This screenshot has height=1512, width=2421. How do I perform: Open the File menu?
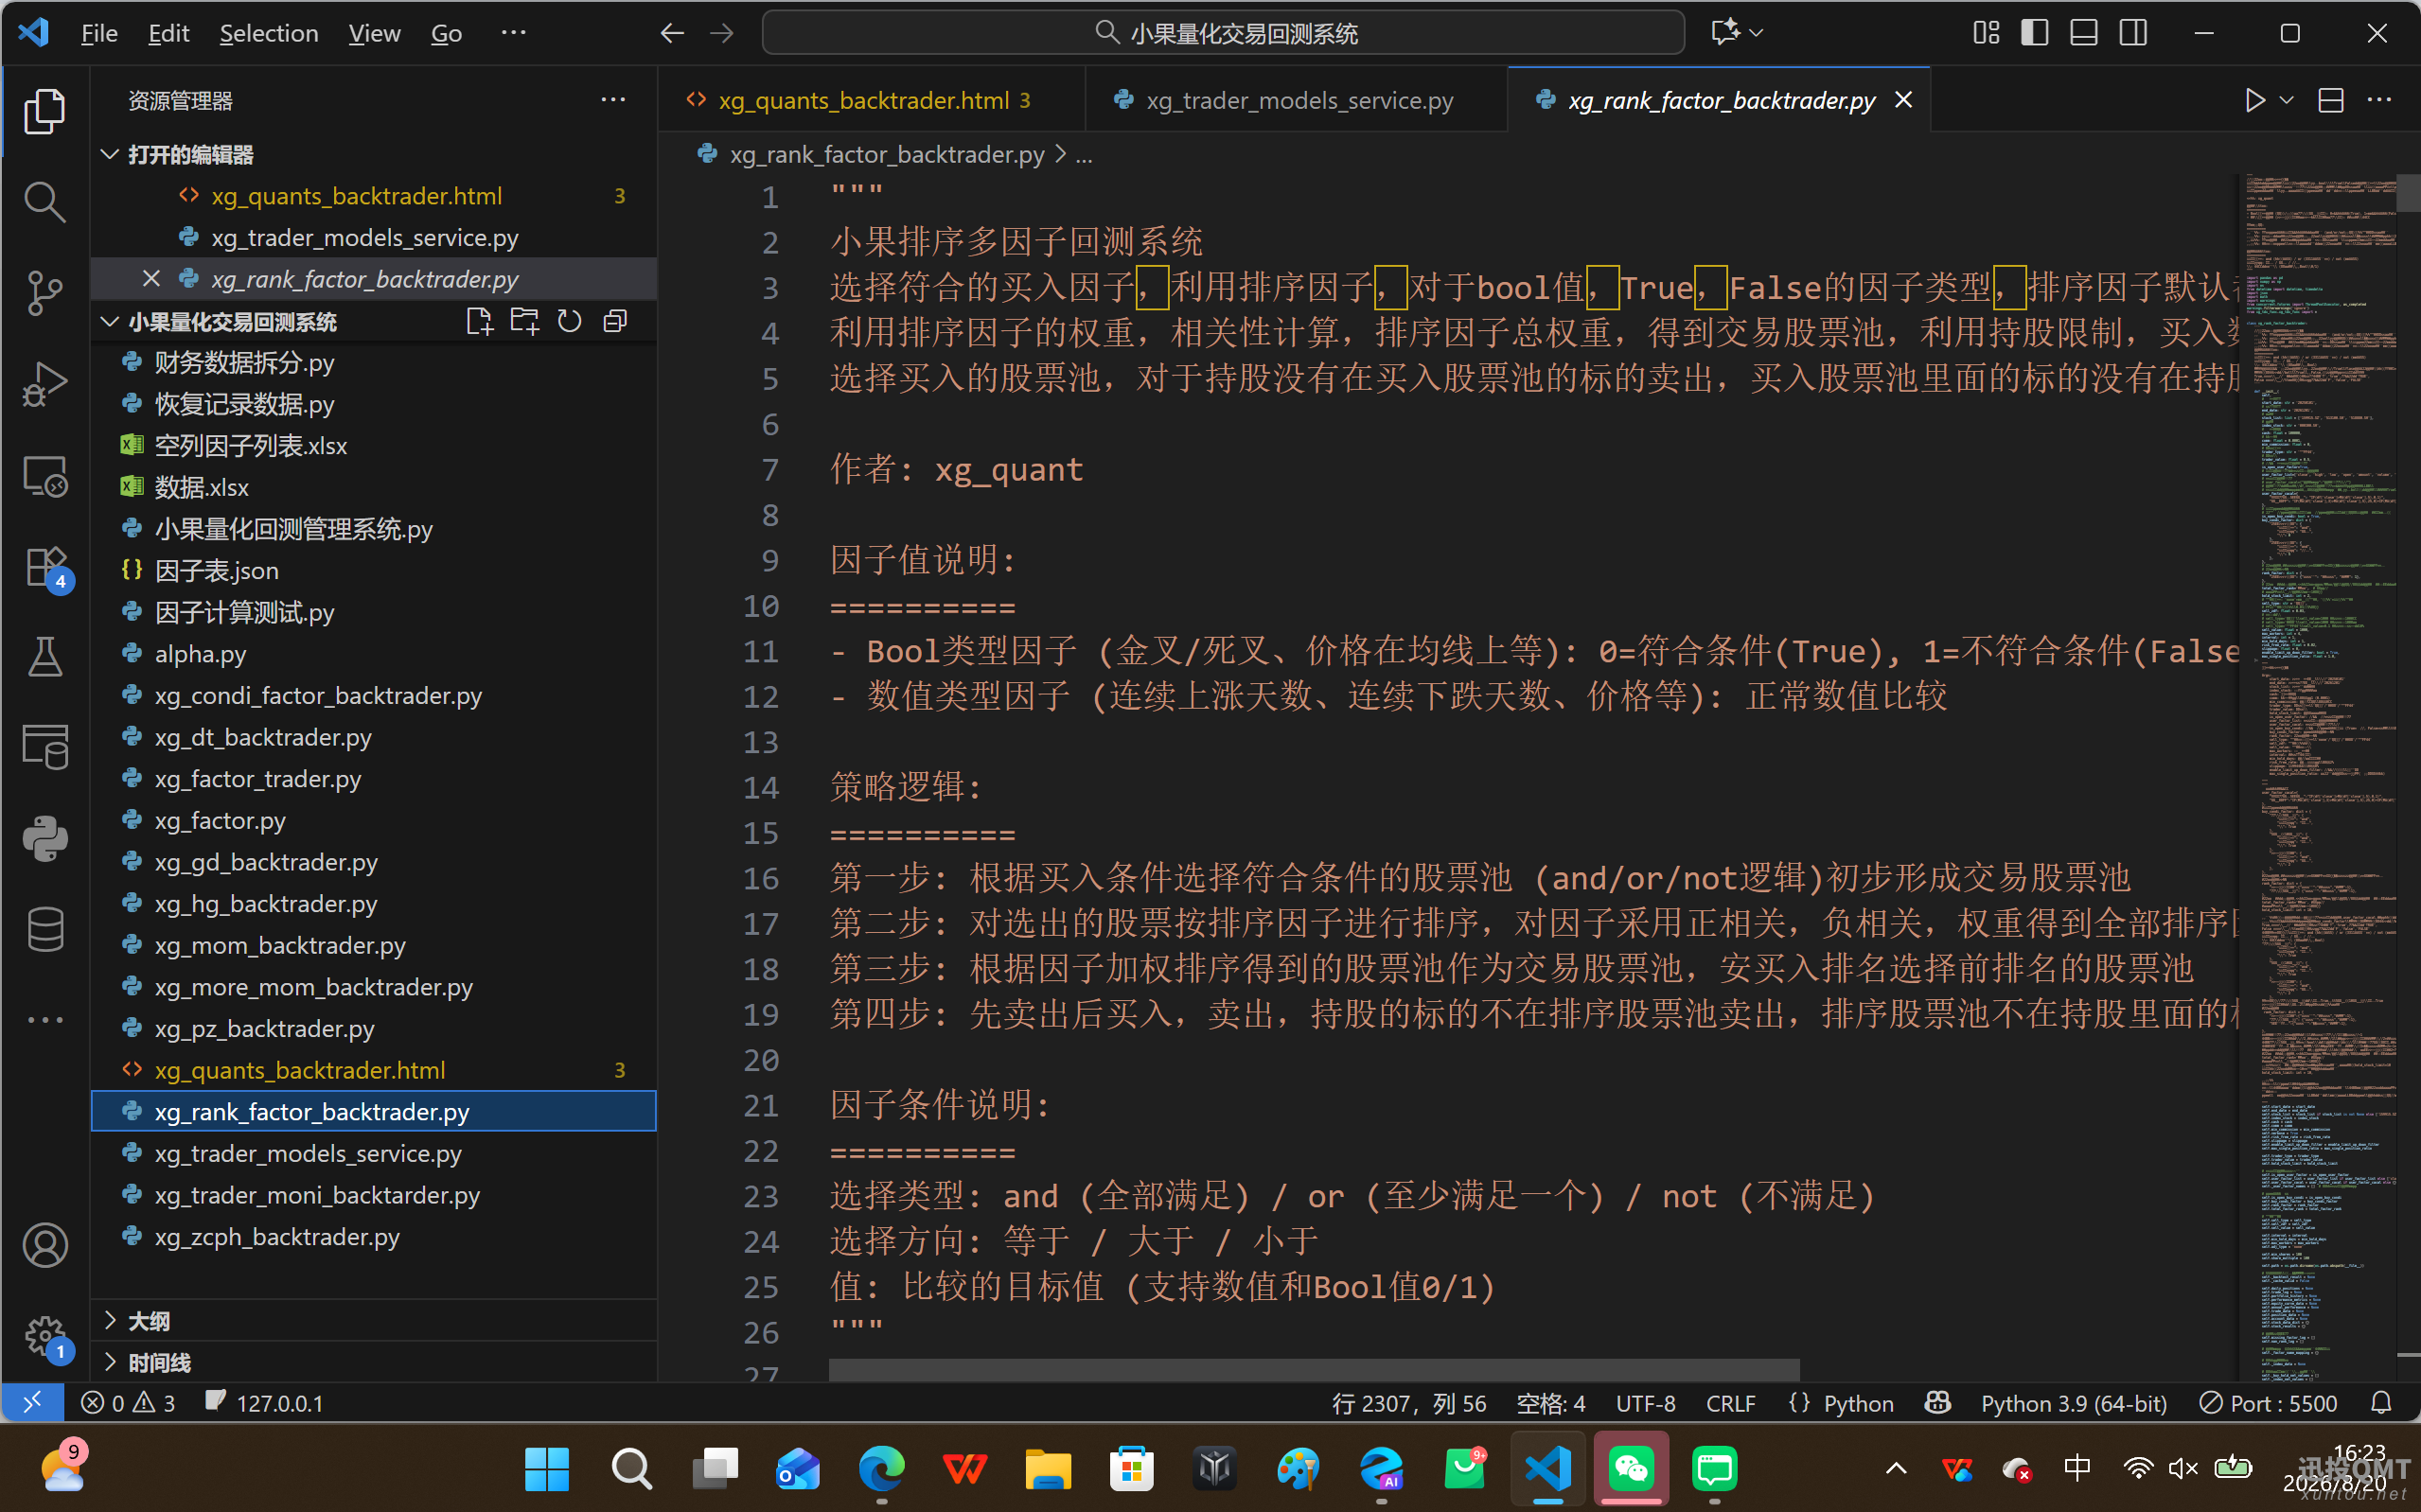pyautogui.click(x=99, y=33)
